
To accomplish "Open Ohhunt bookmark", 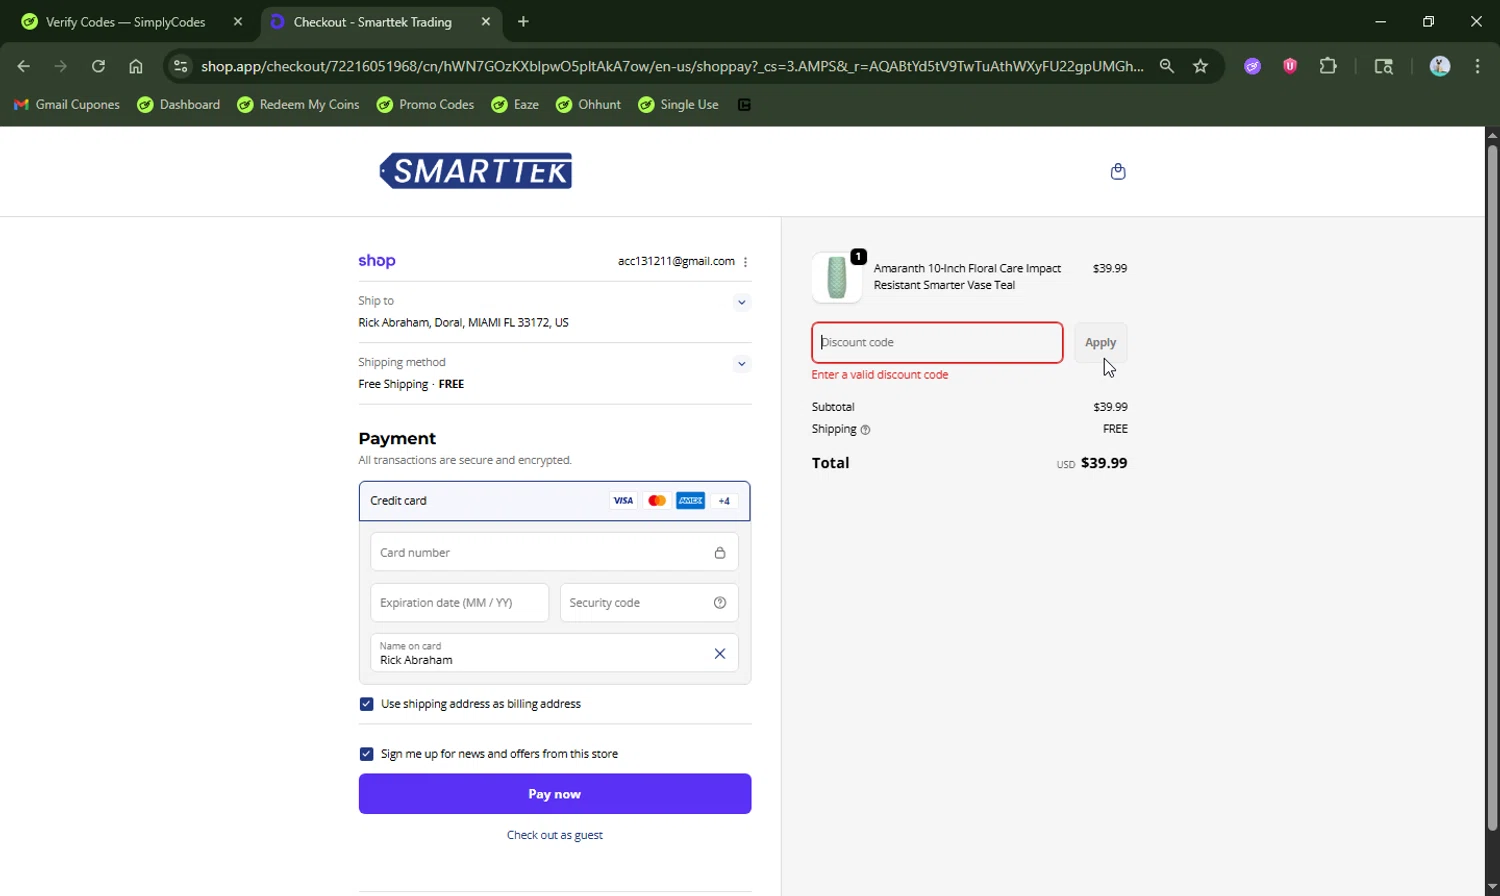I will pos(588,105).
